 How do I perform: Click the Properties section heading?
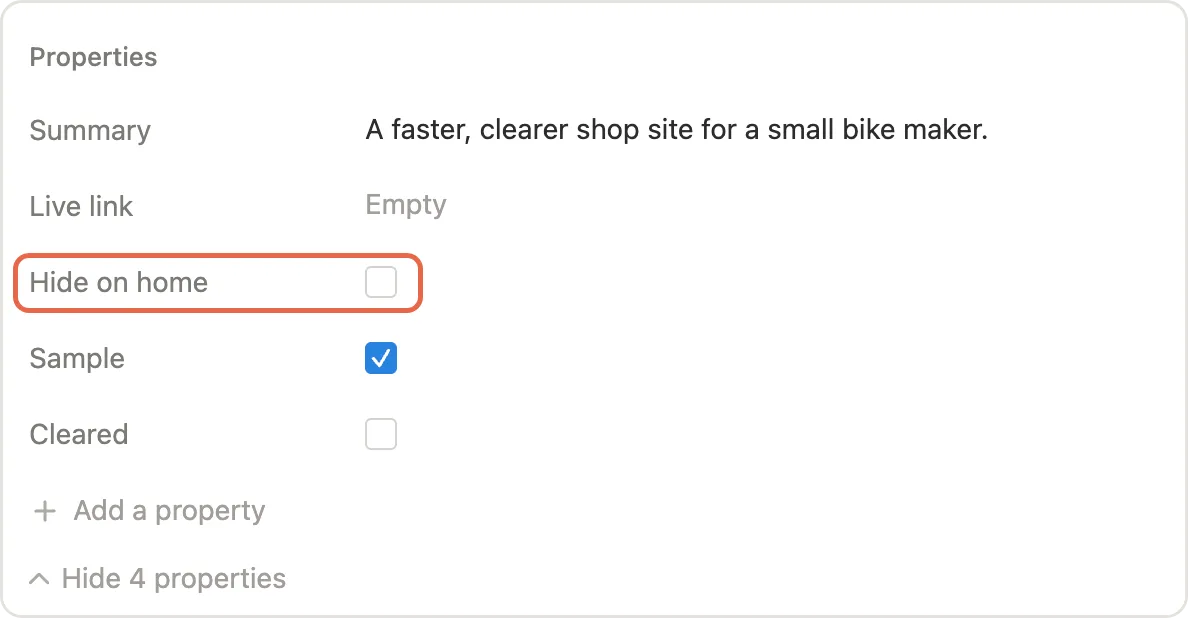[x=93, y=57]
